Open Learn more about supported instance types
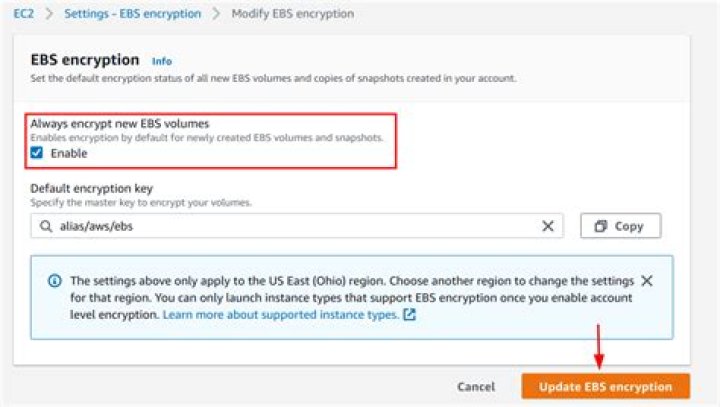The height and width of the screenshot is (407, 720). pyautogui.click(x=280, y=314)
